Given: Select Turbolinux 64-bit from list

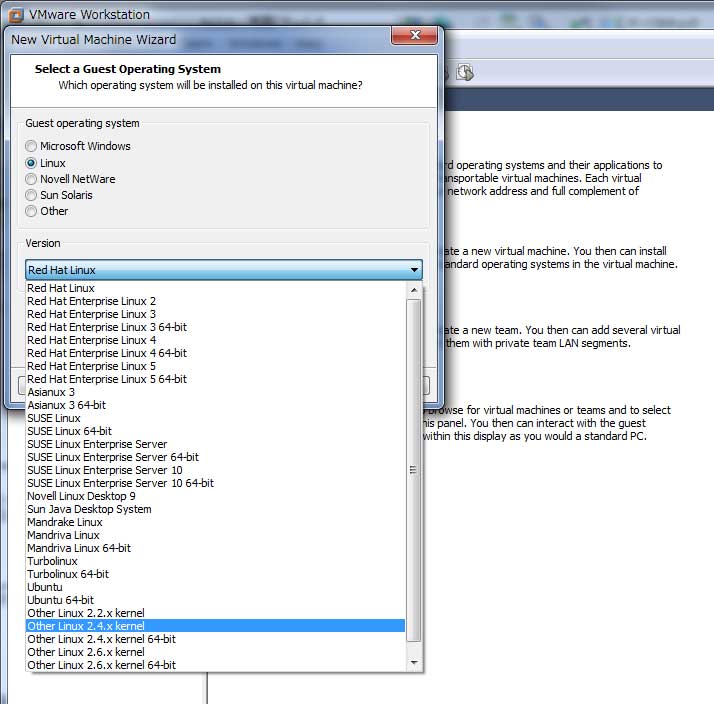Looking at the screenshot, I should coord(215,573).
